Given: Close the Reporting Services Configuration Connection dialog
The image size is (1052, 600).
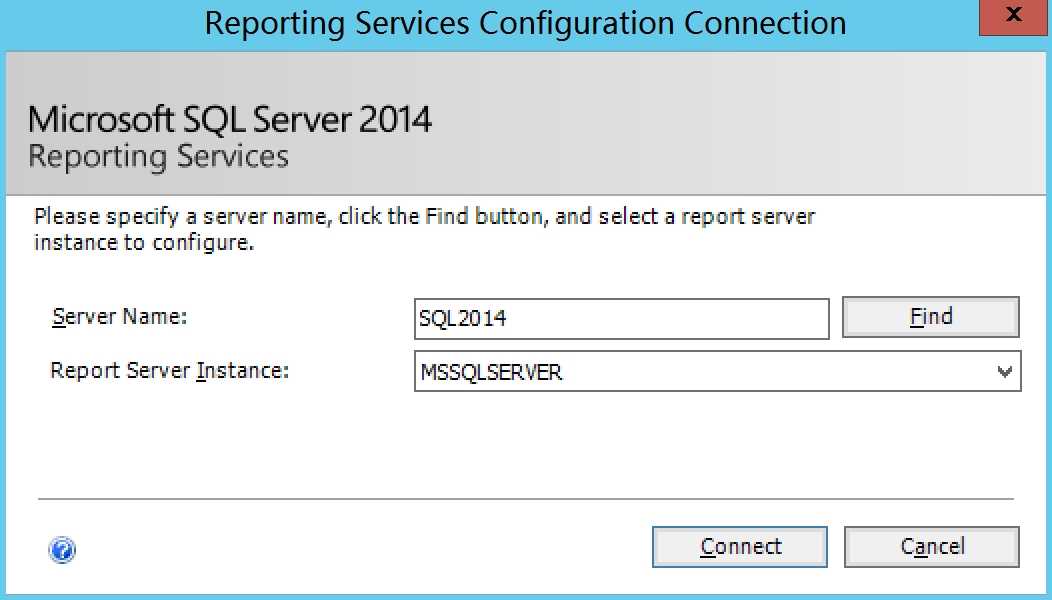Looking at the screenshot, I should coord(1014,16).
